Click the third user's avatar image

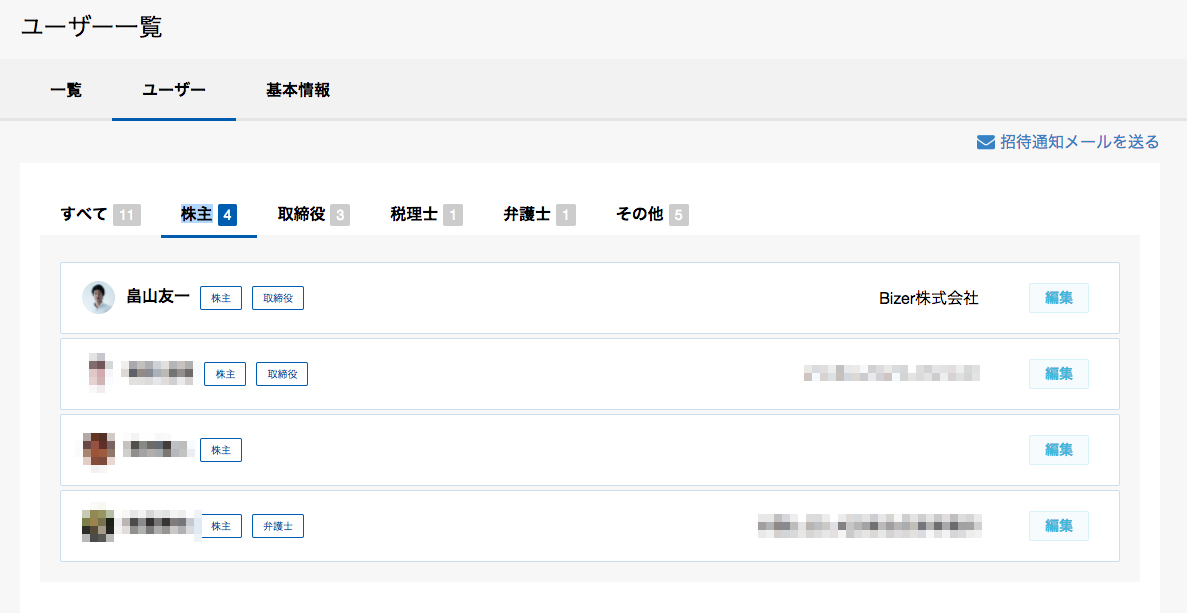tap(98, 450)
